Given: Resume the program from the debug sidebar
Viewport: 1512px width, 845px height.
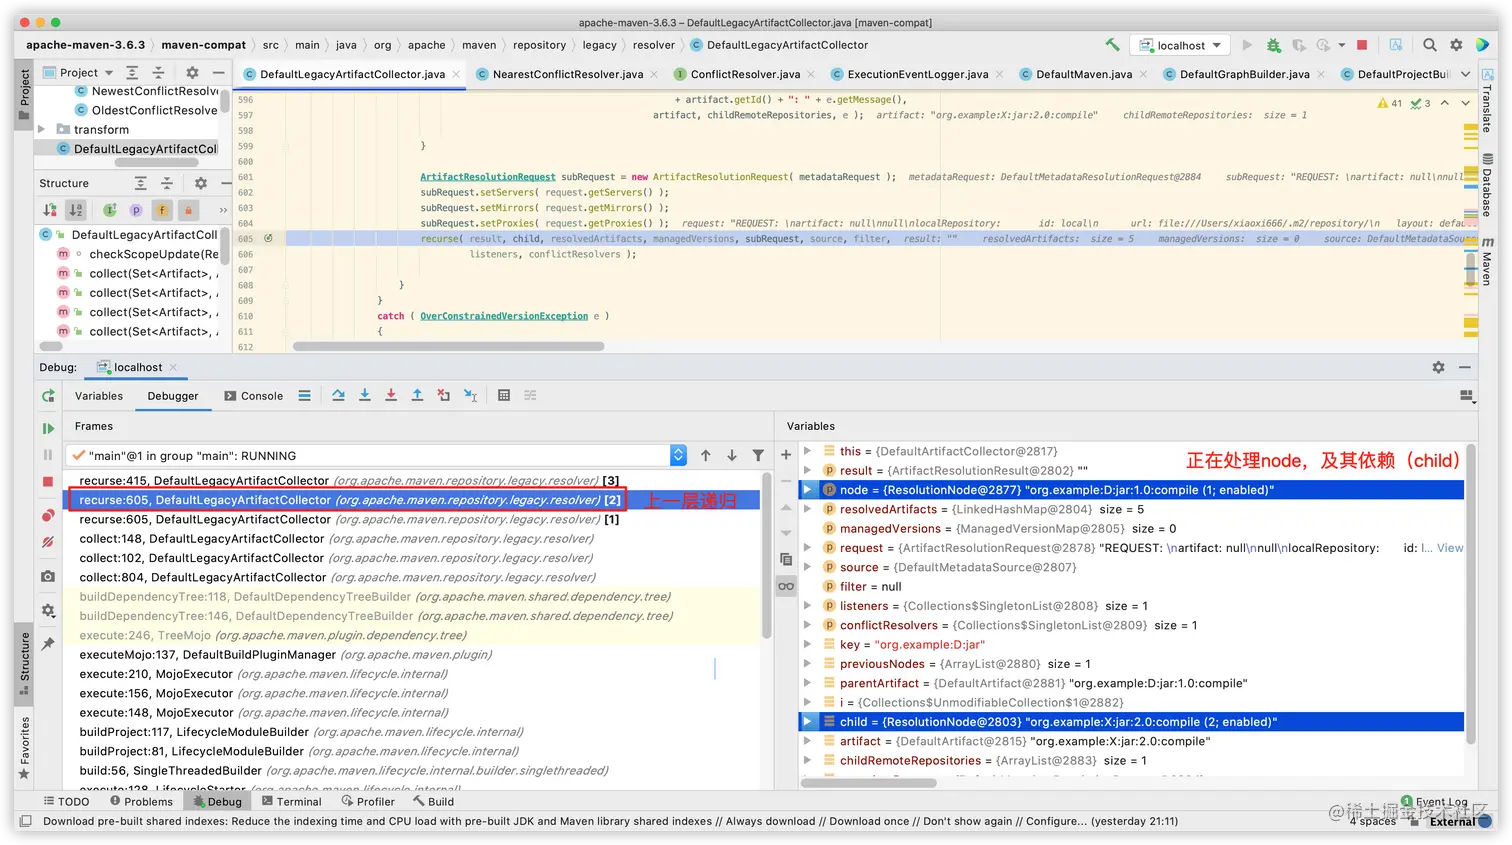Looking at the screenshot, I should pyautogui.click(x=48, y=428).
